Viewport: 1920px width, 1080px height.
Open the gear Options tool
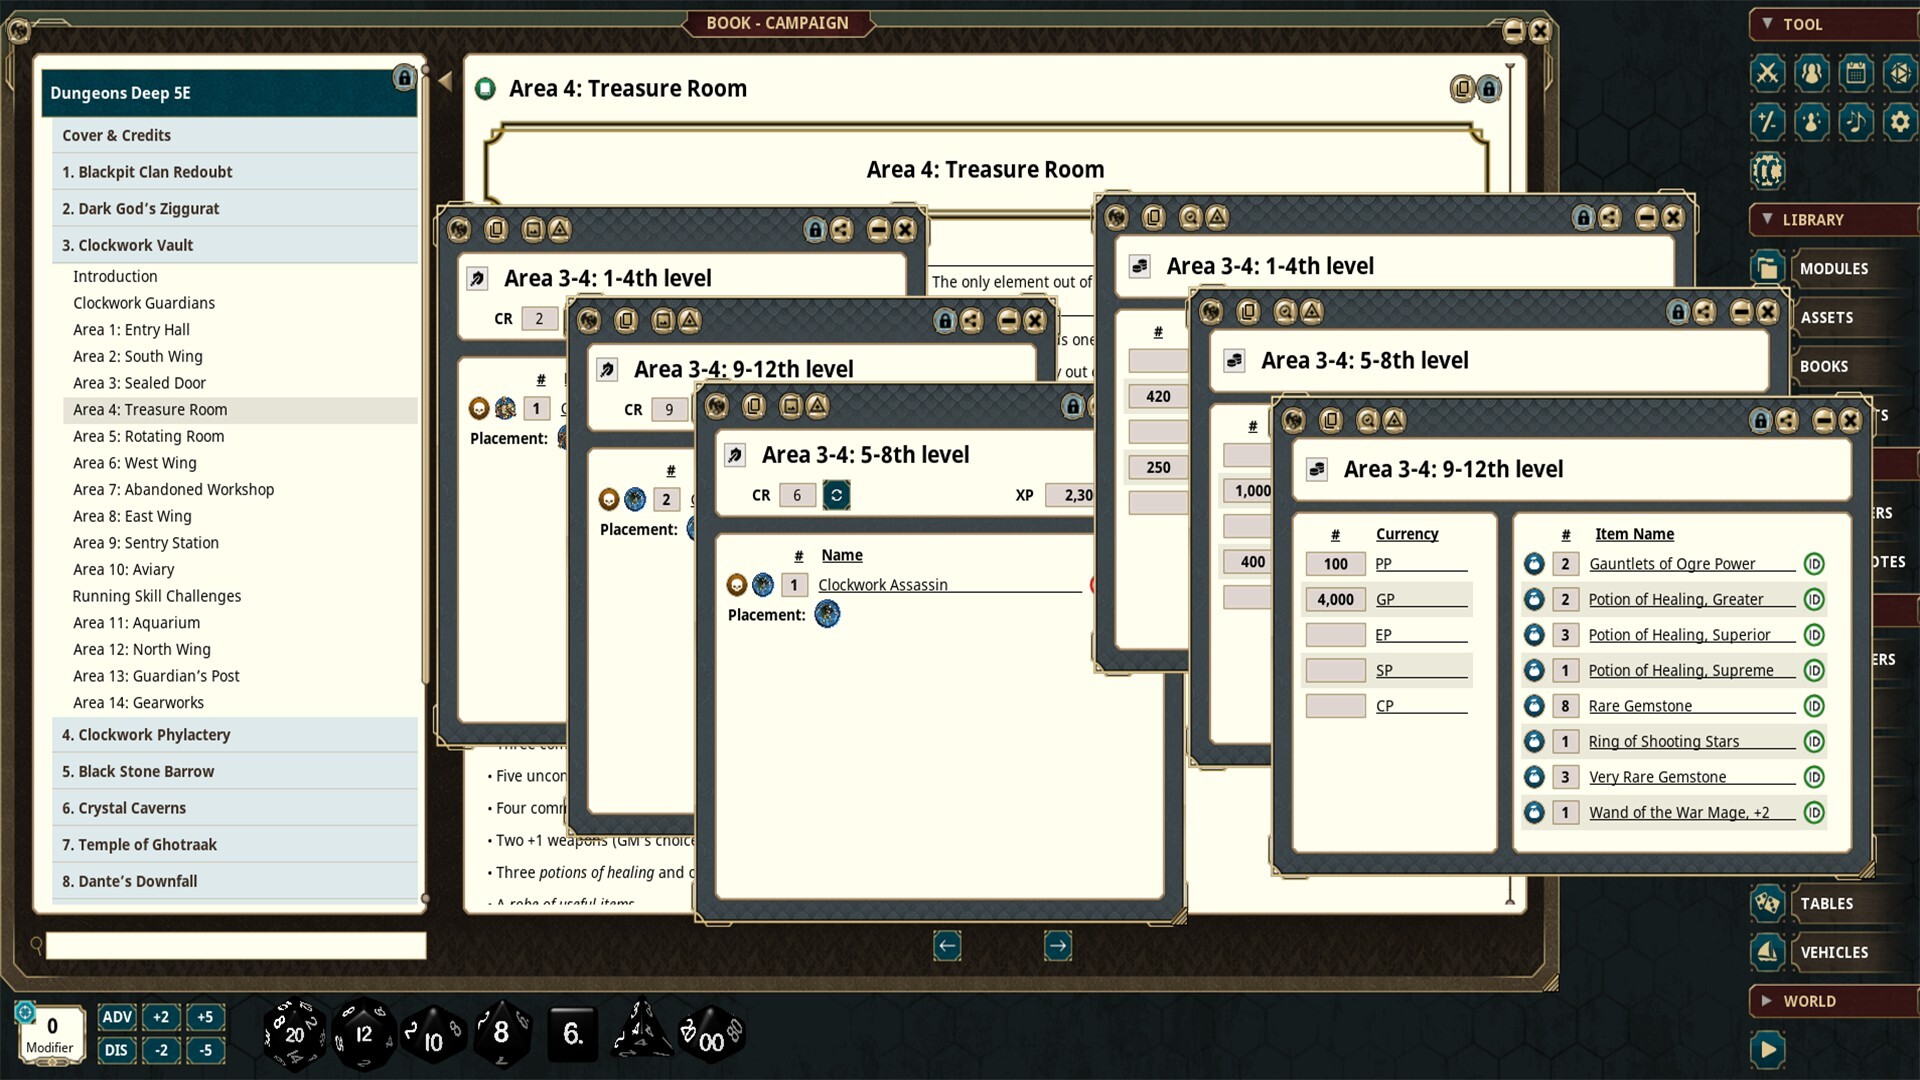(1899, 122)
